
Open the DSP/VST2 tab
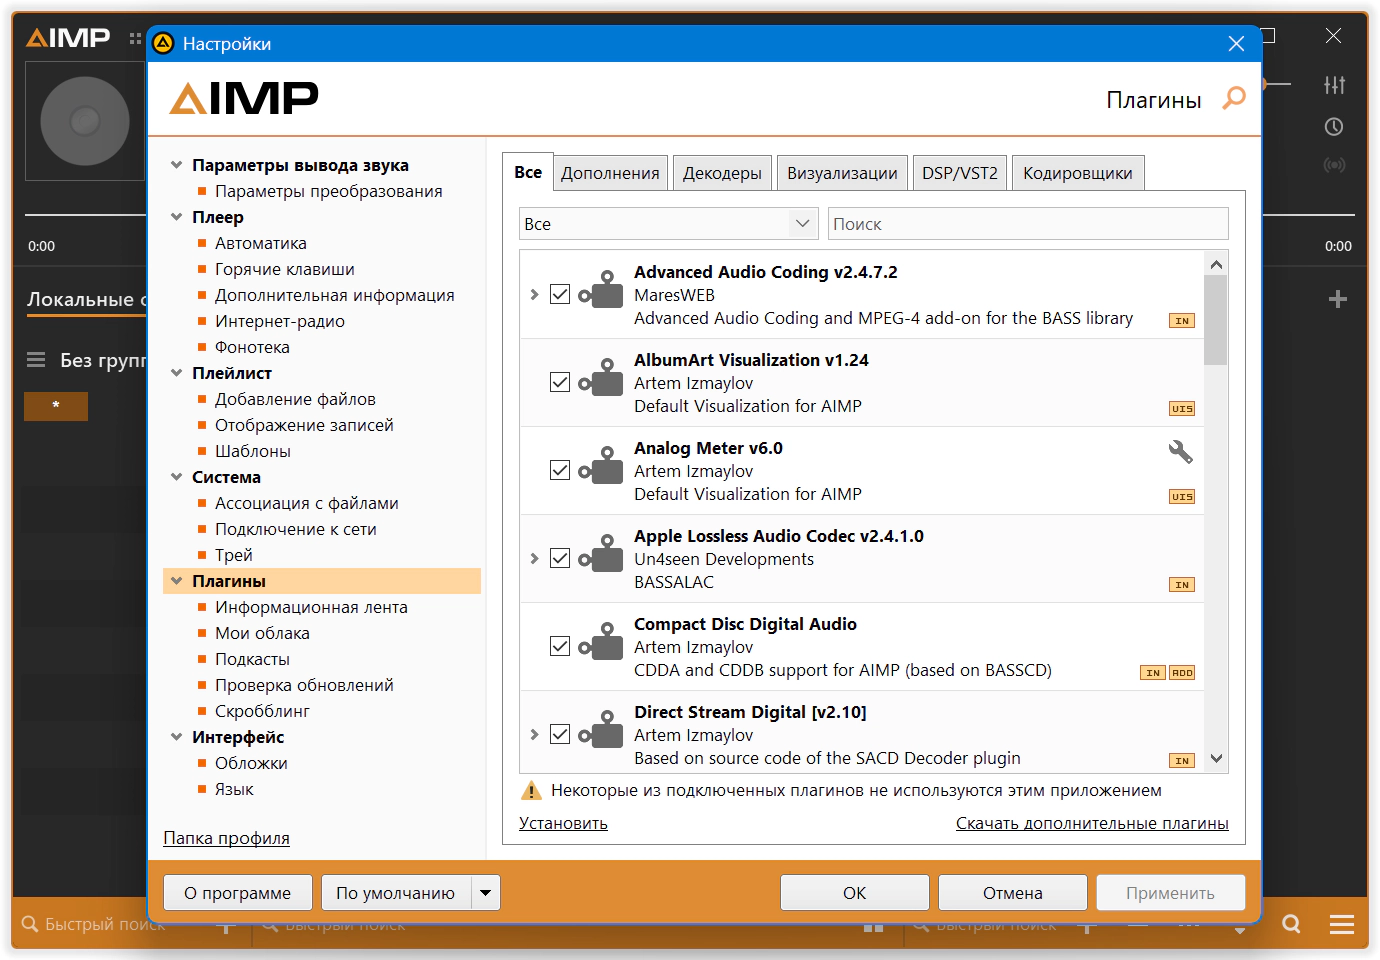pyautogui.click(x=960, y=173)
